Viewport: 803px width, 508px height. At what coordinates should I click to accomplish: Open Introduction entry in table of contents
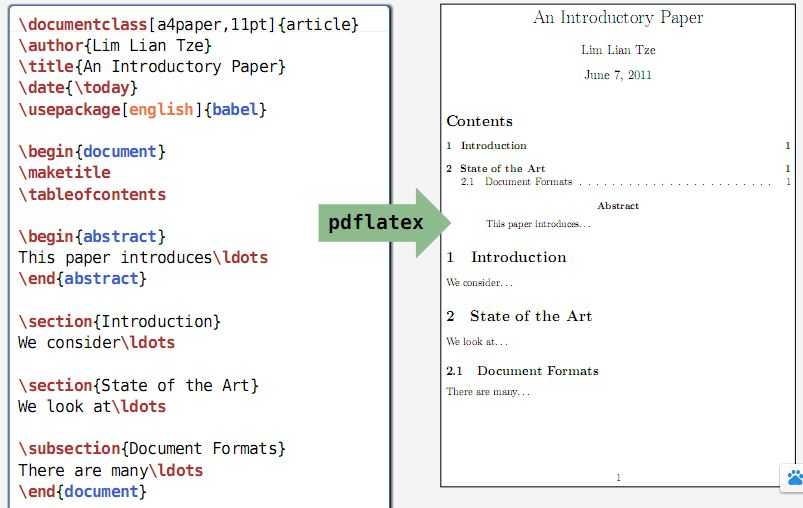pos(618,145)
